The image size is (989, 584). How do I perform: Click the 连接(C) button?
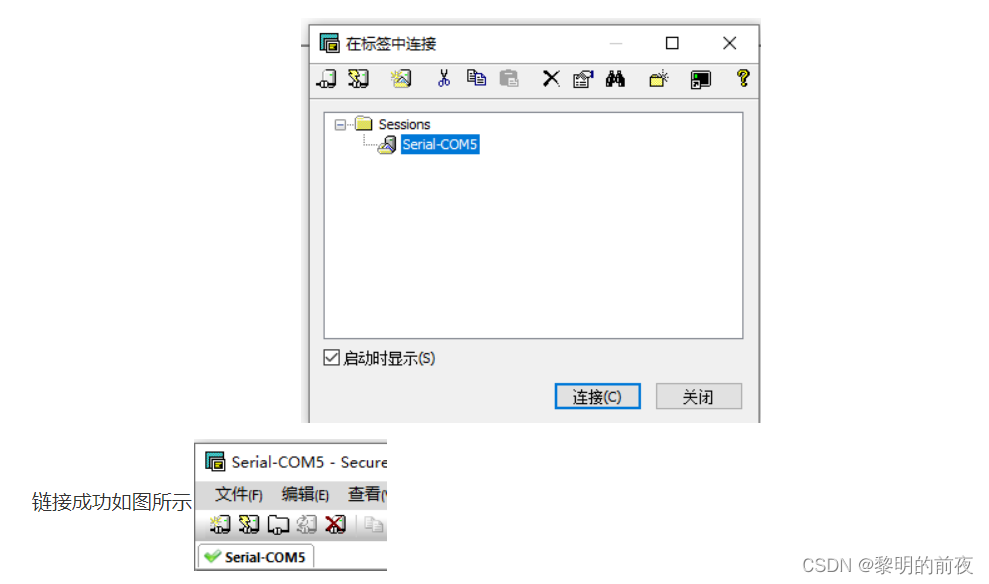597,397
